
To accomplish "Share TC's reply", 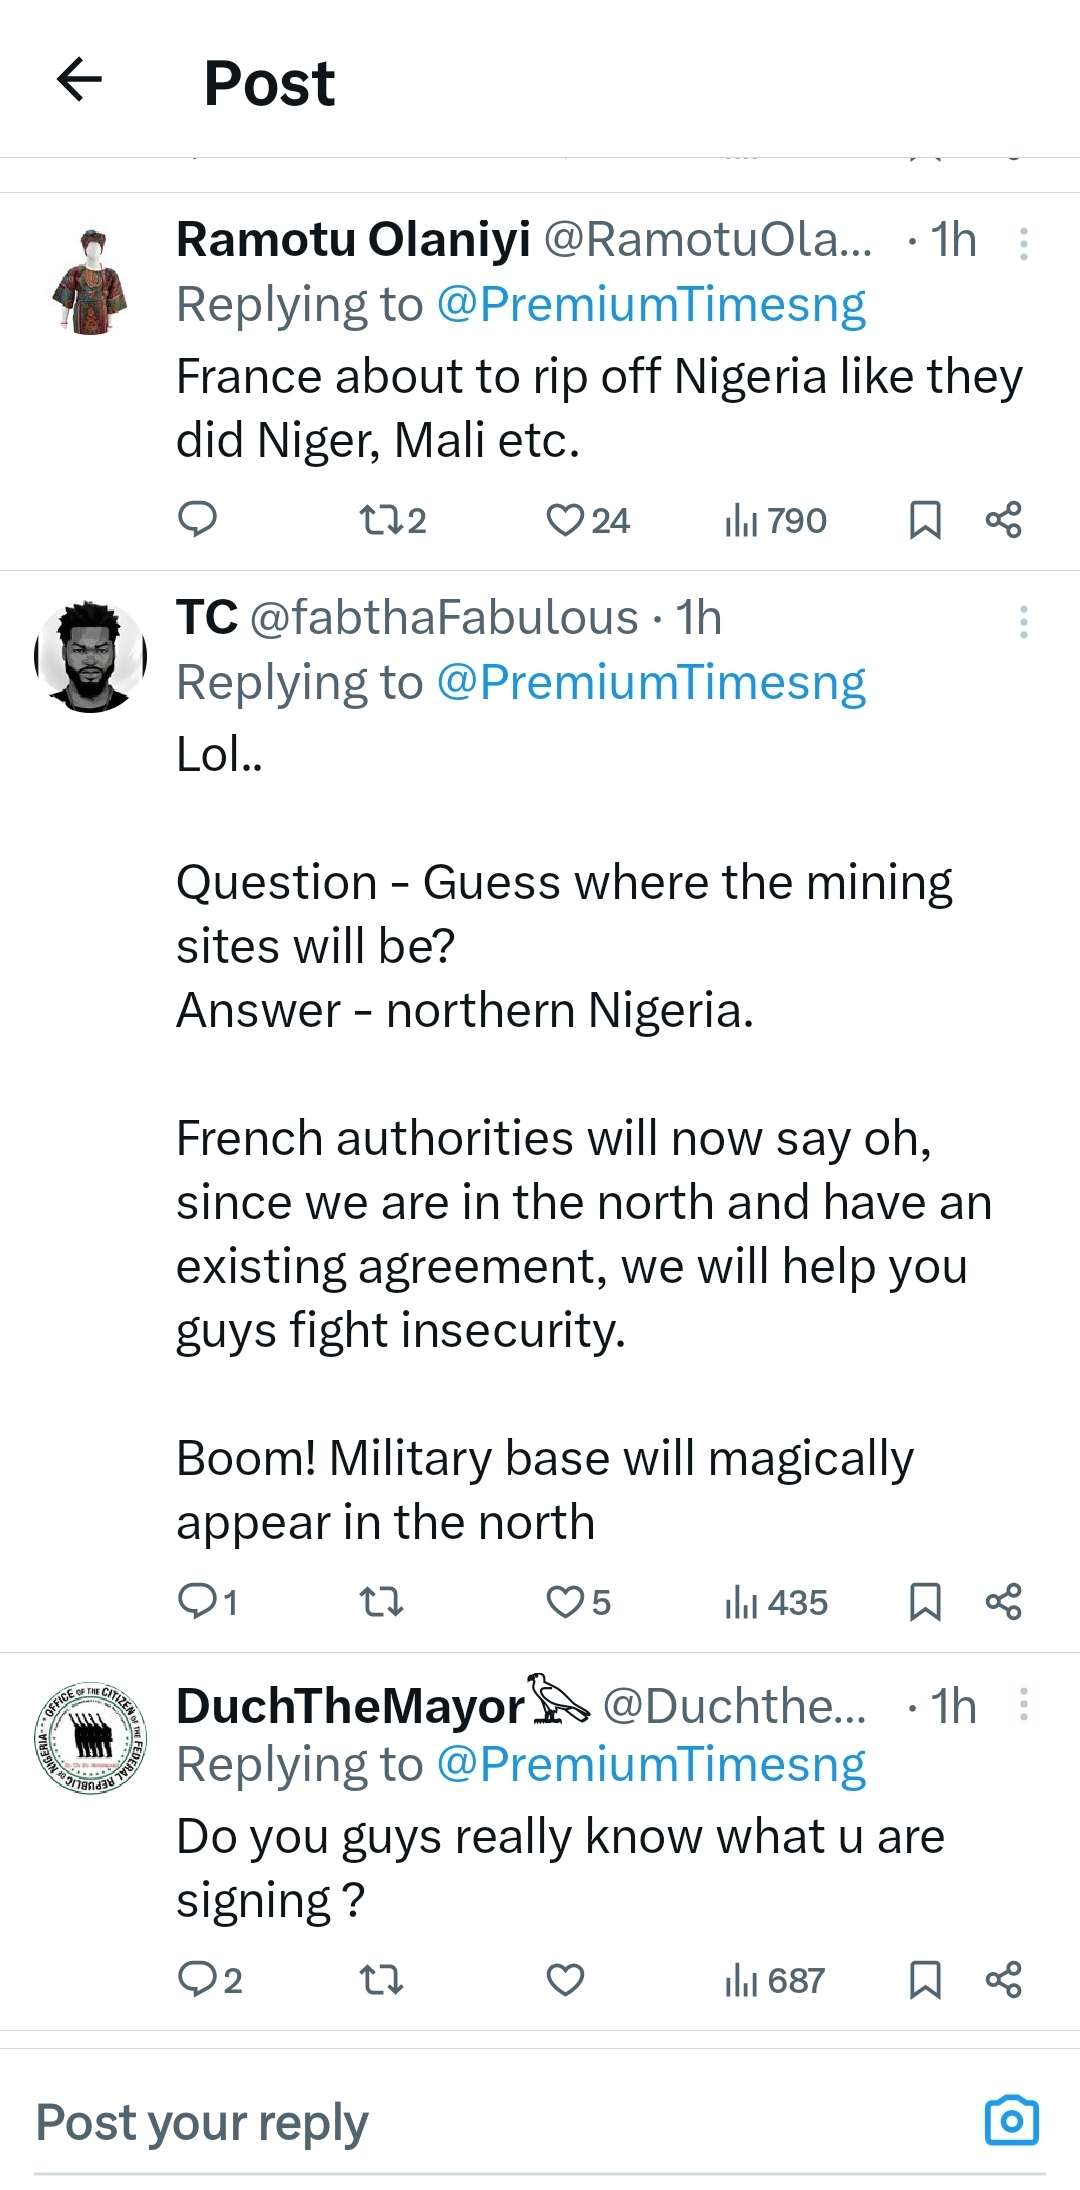I will [1003, 1602].
